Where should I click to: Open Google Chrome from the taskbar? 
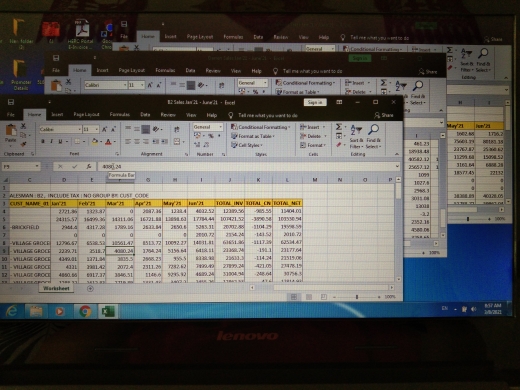pyautogui.click(x=85, y=311)
